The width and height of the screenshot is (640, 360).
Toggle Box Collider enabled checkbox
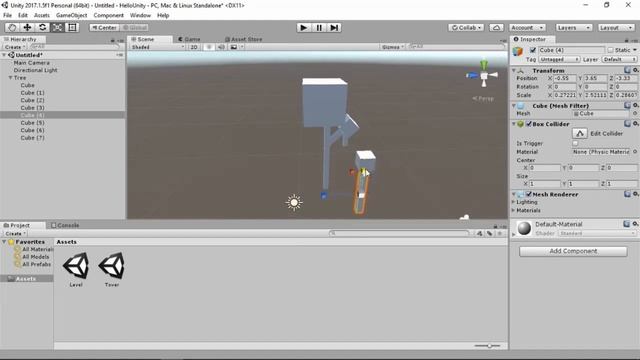point(529,124)
